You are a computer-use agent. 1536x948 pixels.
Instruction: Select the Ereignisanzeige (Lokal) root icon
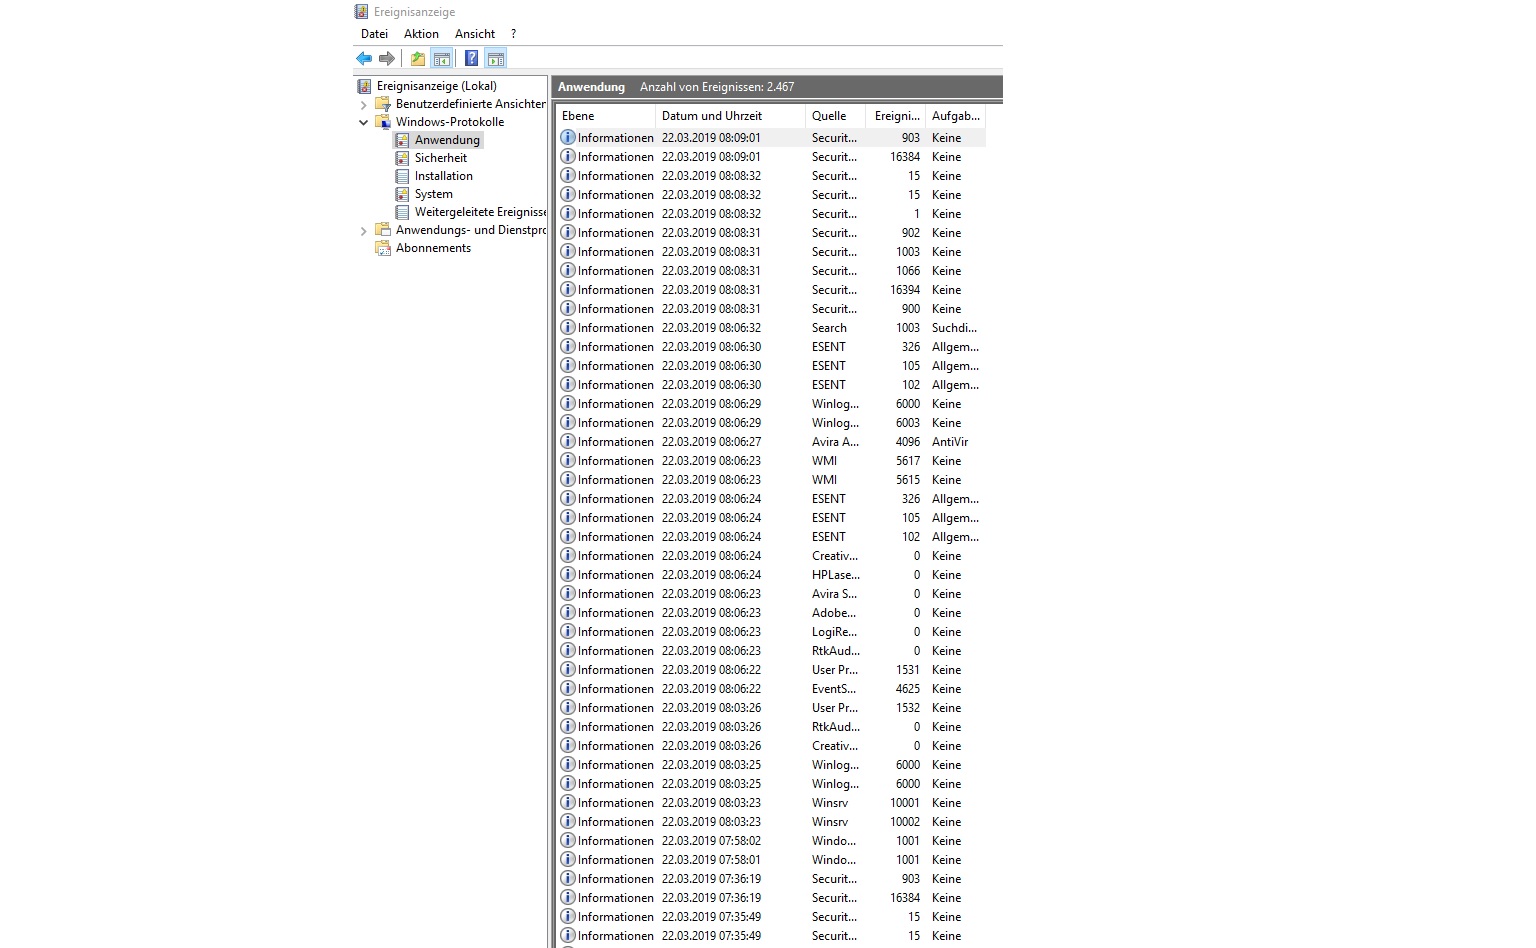click(364, 86)
